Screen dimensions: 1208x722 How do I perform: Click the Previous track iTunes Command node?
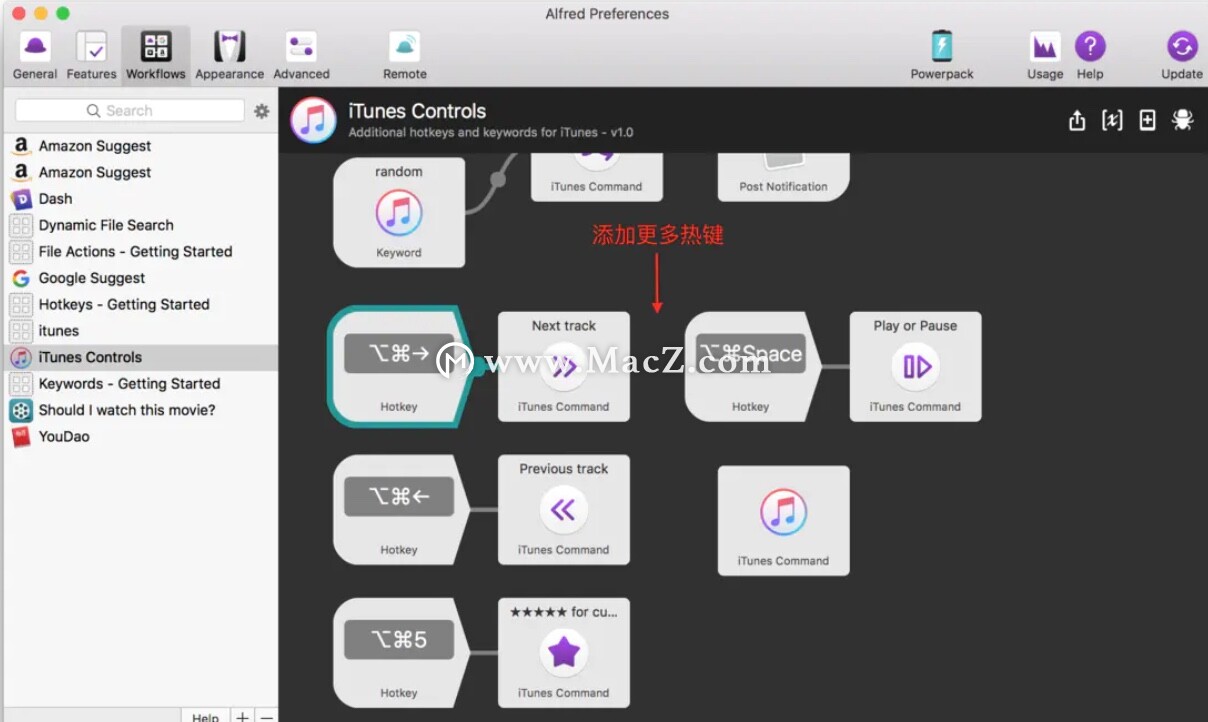pyautogui.click(x=564, y=510)
